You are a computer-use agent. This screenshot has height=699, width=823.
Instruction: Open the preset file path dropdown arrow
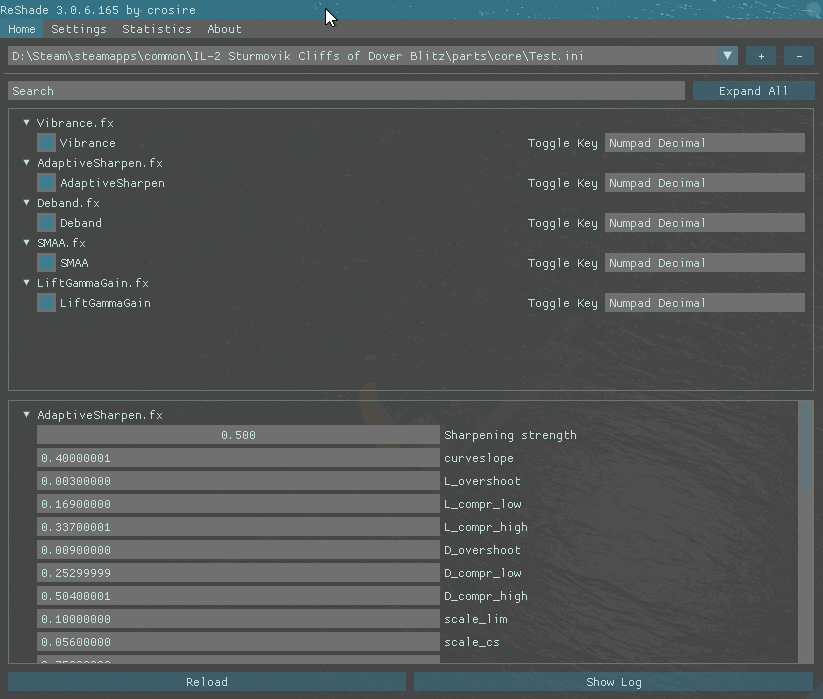click(x=728, y=56)
